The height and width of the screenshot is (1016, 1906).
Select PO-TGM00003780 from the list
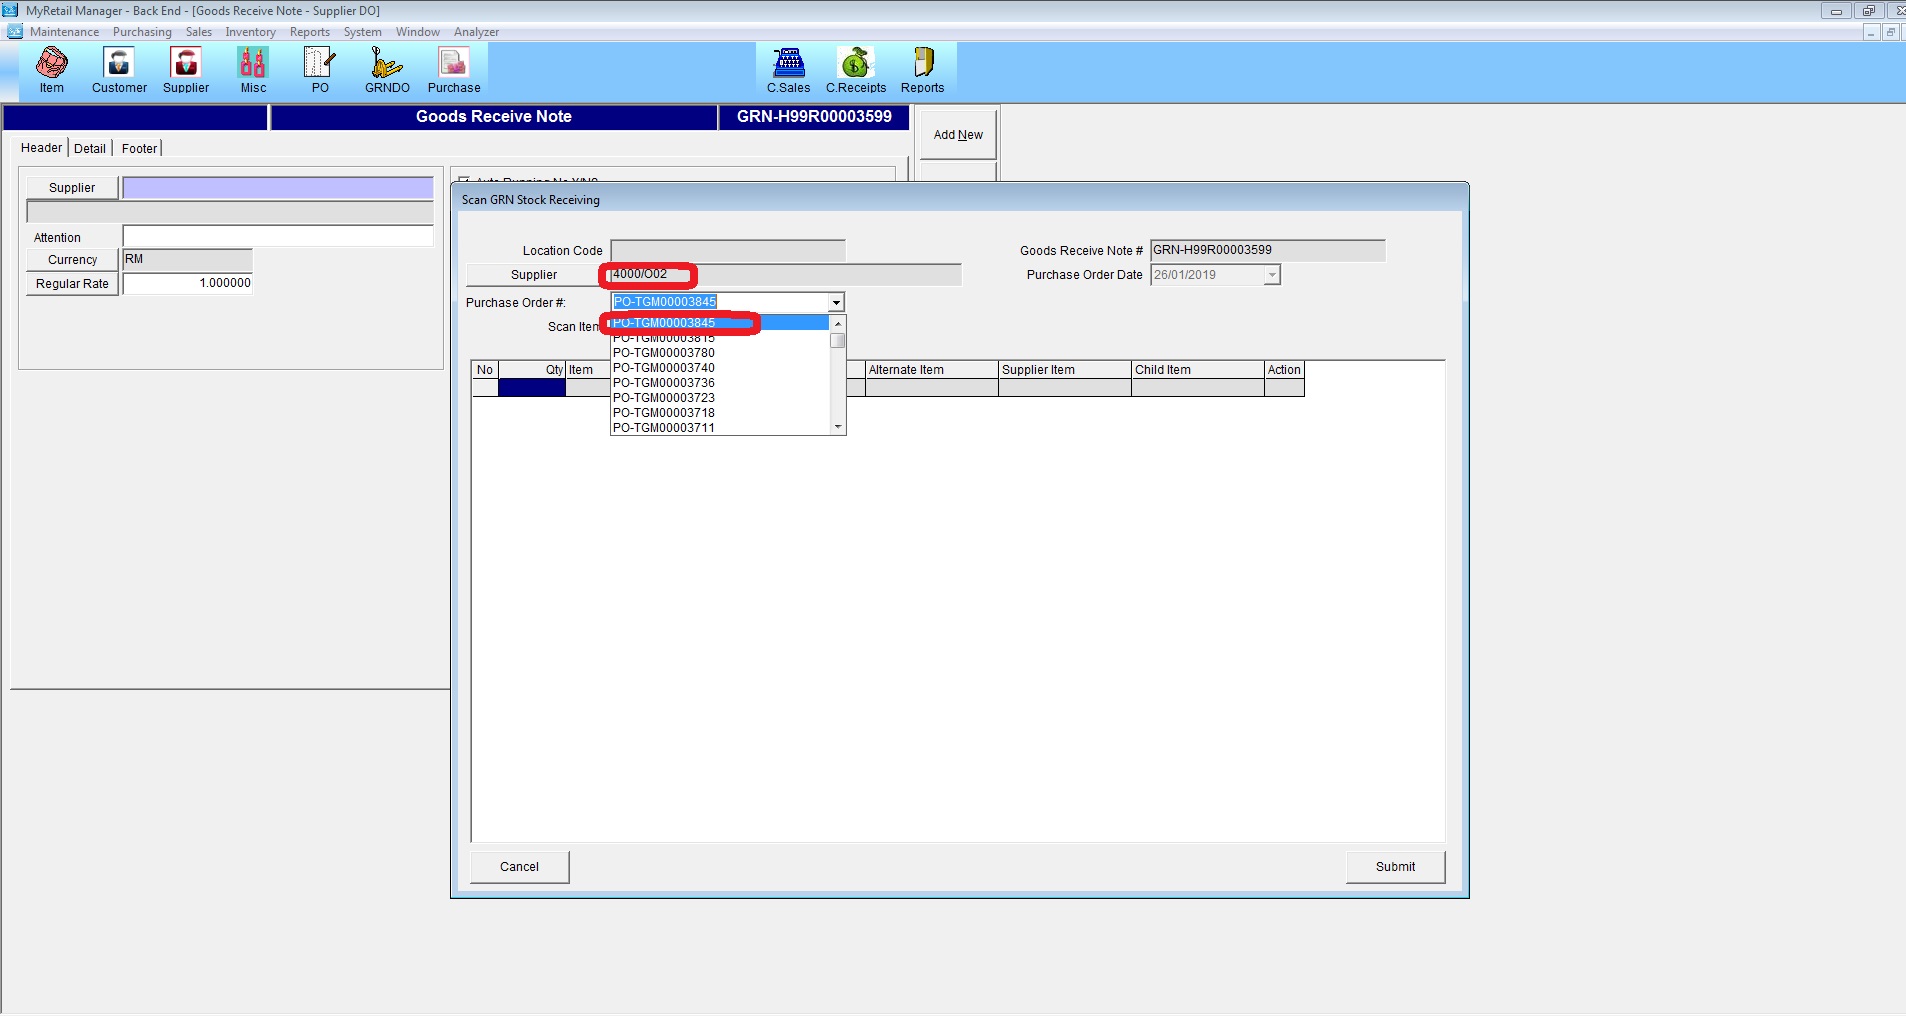664,353
